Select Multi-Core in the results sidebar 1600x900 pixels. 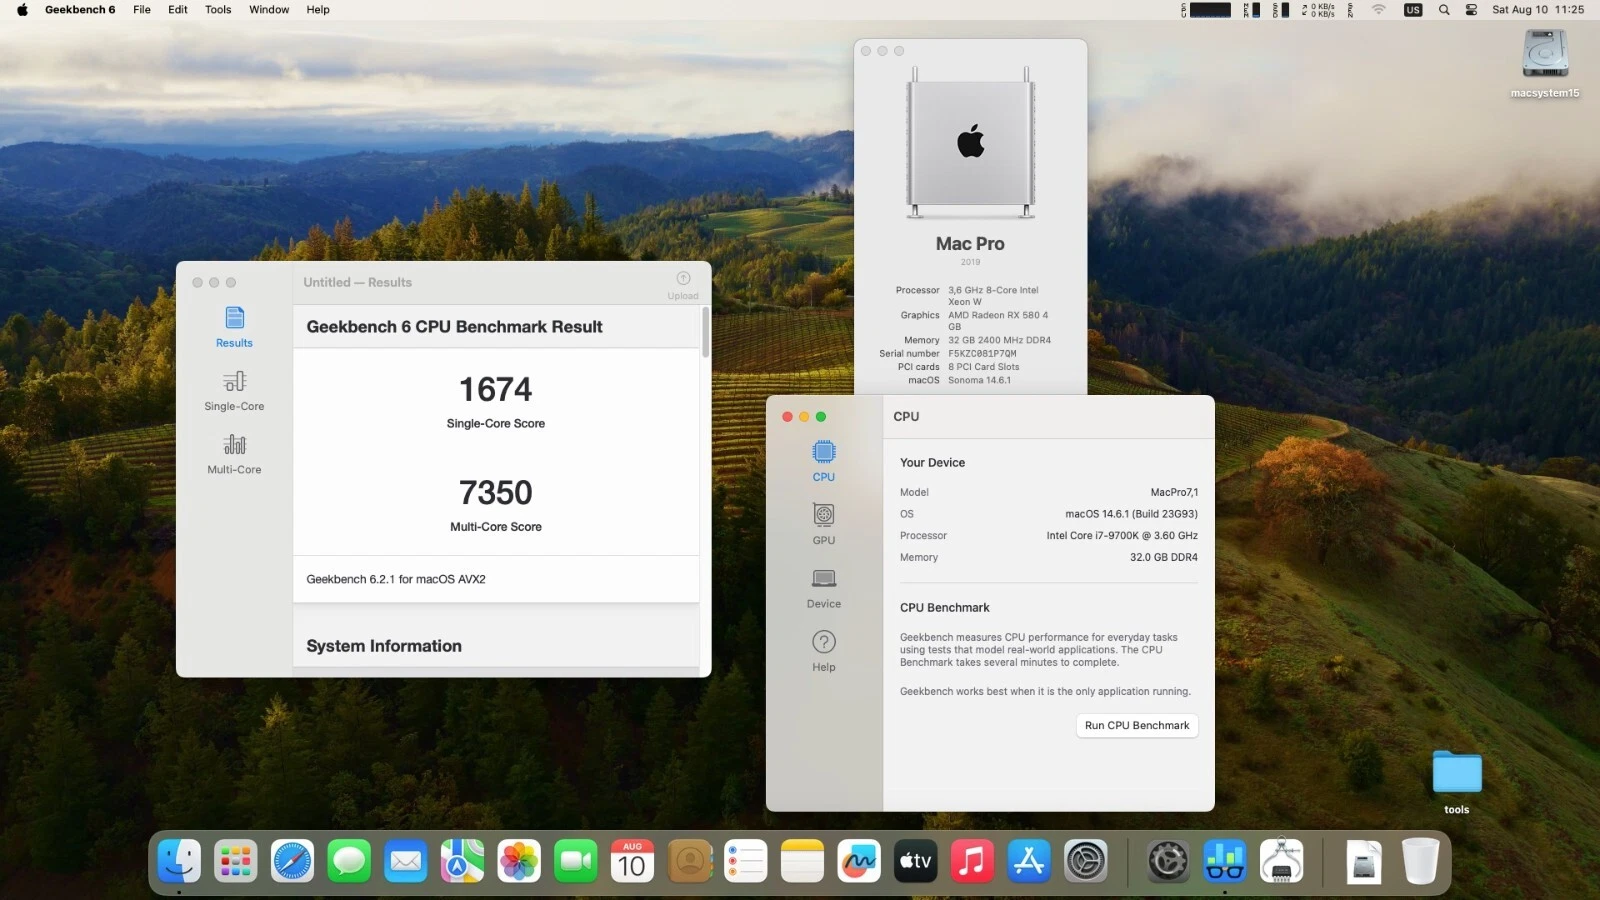234,454
